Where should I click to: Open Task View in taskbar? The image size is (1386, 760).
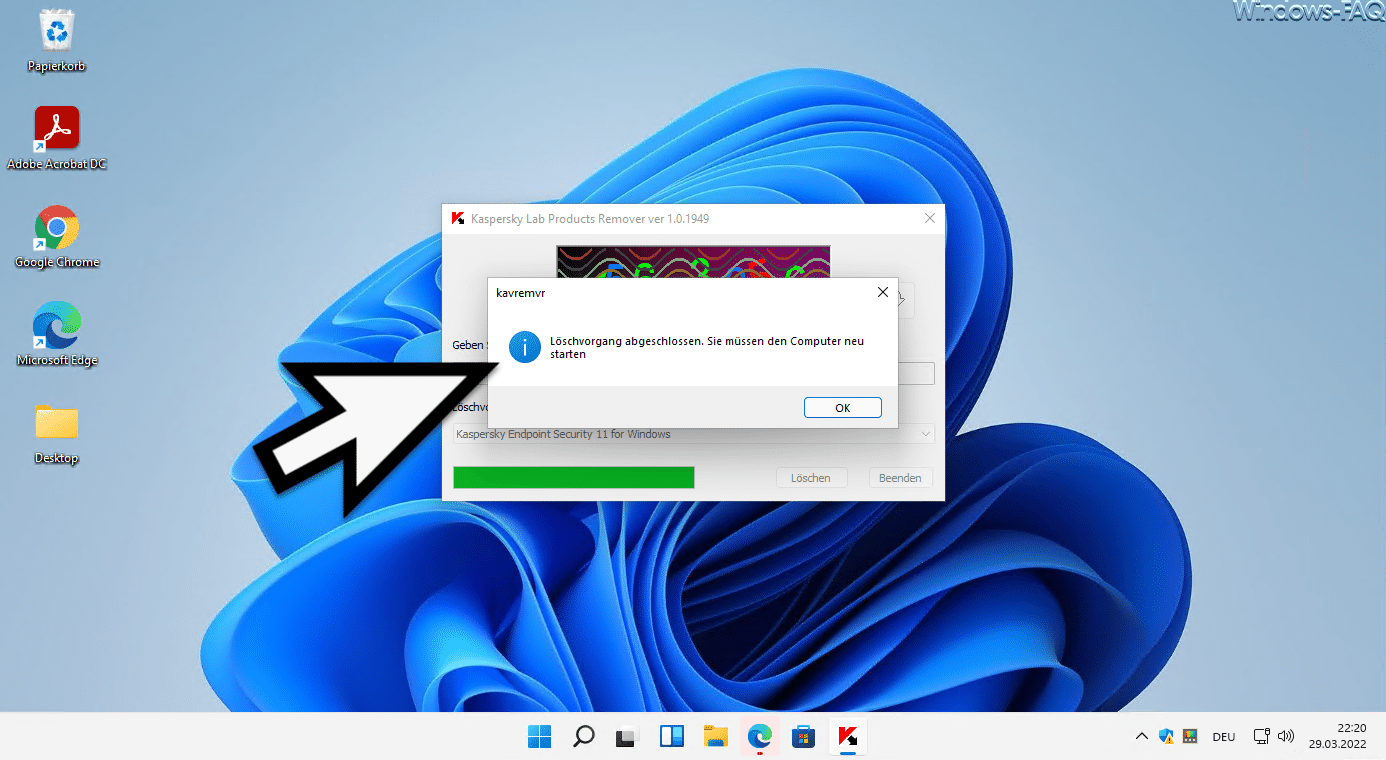[x=627, y=737]
